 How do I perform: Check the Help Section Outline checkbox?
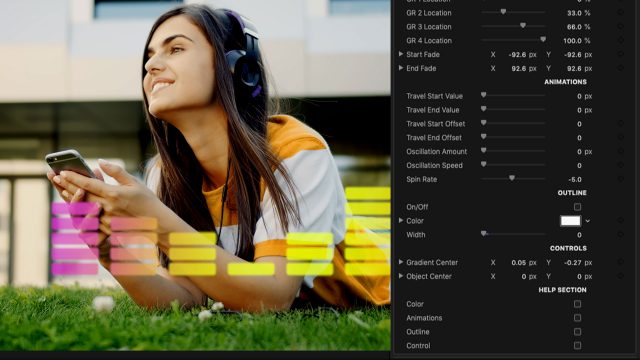577,332
